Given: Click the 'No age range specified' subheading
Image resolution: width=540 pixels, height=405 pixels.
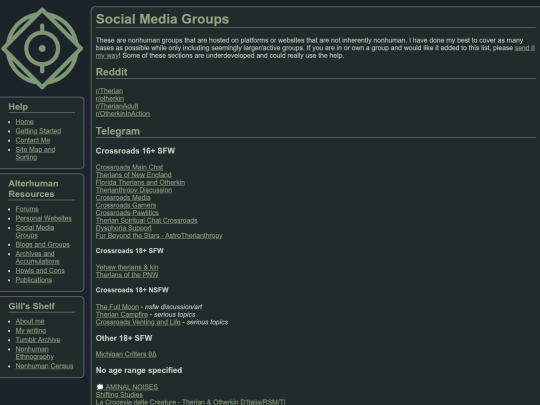Looking at the screenshot, I should pyautogui.click(x=139, y=370).
